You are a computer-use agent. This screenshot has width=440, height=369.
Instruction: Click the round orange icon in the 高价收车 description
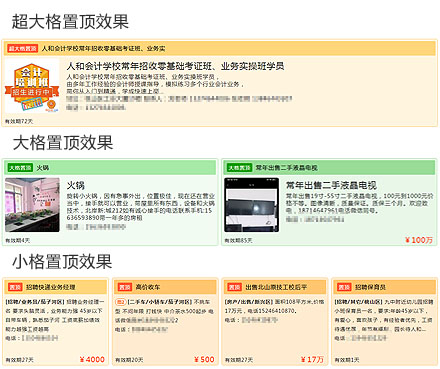tap(120, 302)
